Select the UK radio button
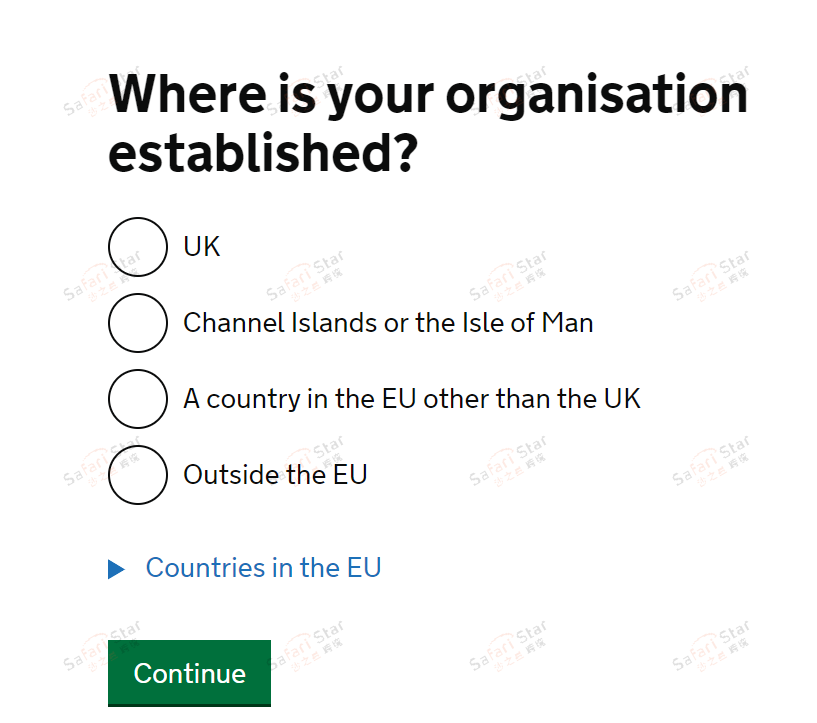The width and height of the screenshot is (817, 723). [x=137, y=247]
